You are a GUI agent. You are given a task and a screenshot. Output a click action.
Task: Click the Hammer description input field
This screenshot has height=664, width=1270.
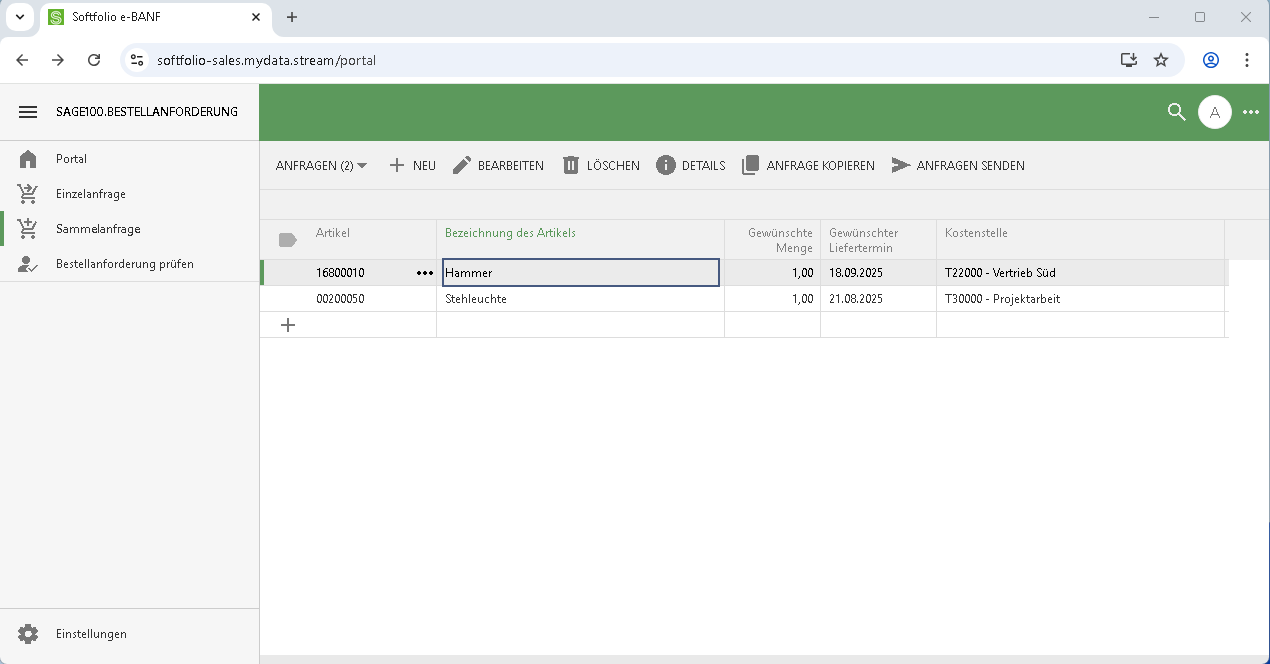[580, 273]
